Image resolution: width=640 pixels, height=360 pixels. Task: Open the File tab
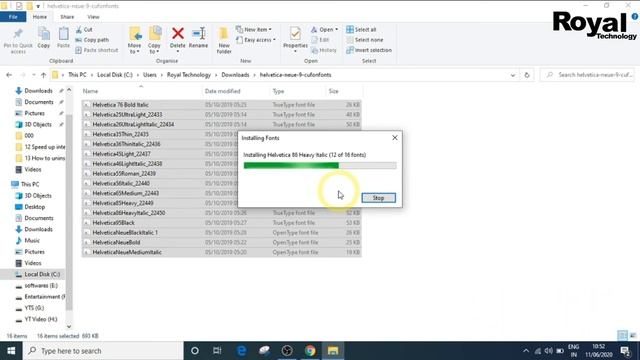click(13, 17)
